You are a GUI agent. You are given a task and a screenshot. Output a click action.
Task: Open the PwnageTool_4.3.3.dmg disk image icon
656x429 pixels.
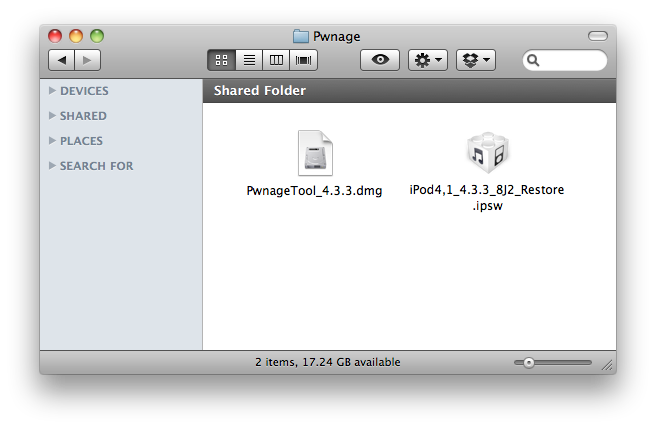click(315, 153)
